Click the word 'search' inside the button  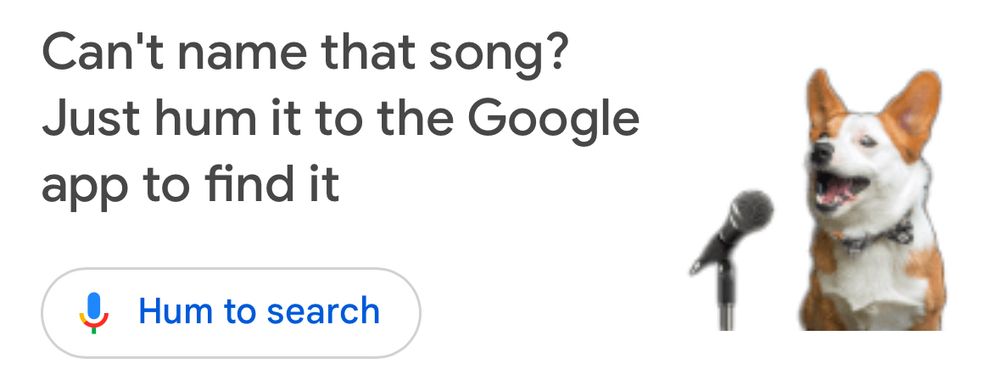323,311
